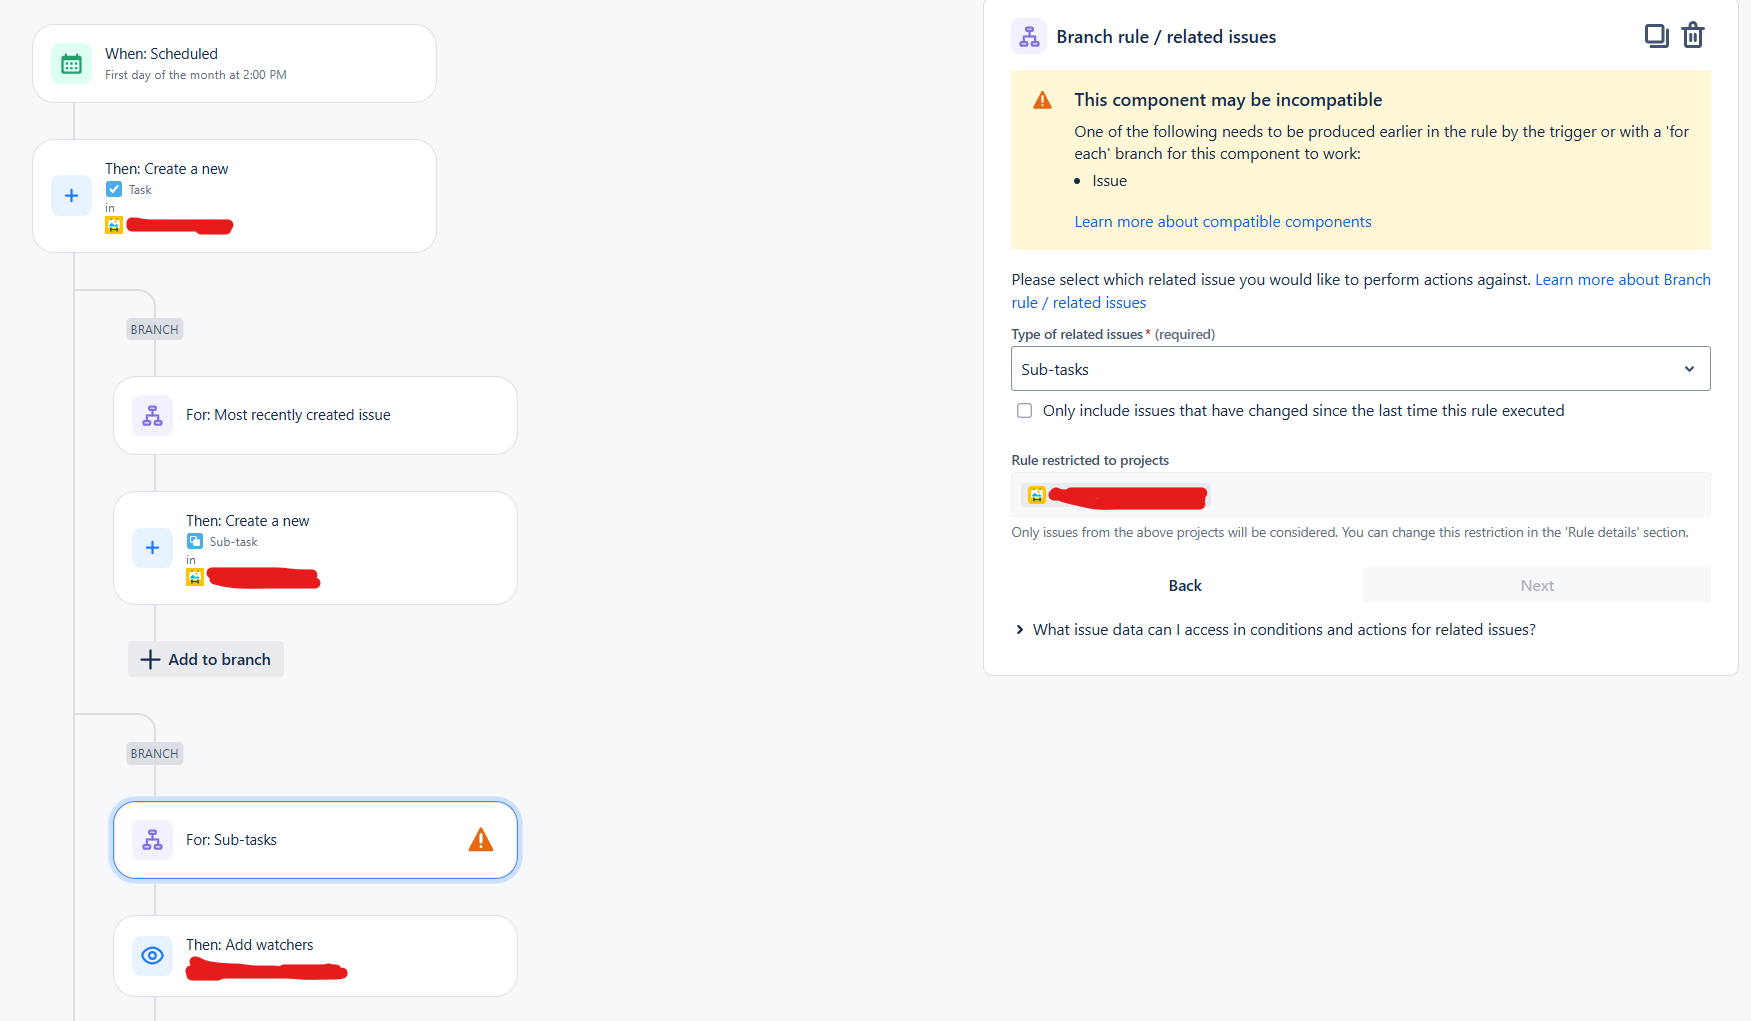Click 'This component may be incompatible' heading
1751x1021 pixels.
(x=1228, y=100)
